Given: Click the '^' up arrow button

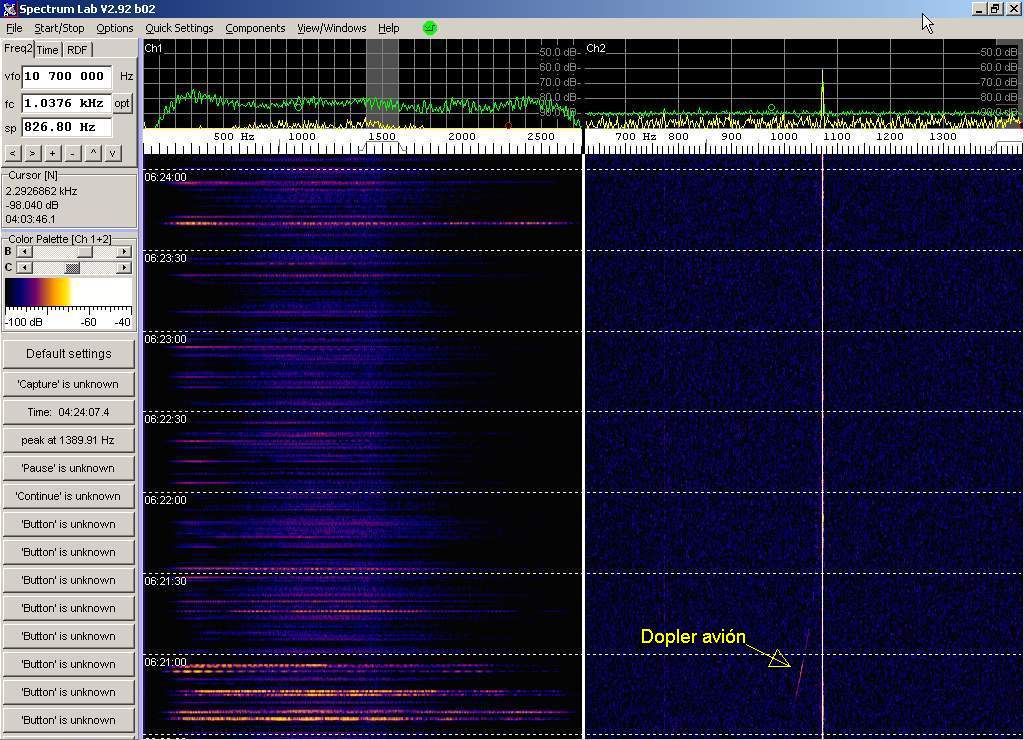Looking at the screenshot, I should click(x=93, y=153).
